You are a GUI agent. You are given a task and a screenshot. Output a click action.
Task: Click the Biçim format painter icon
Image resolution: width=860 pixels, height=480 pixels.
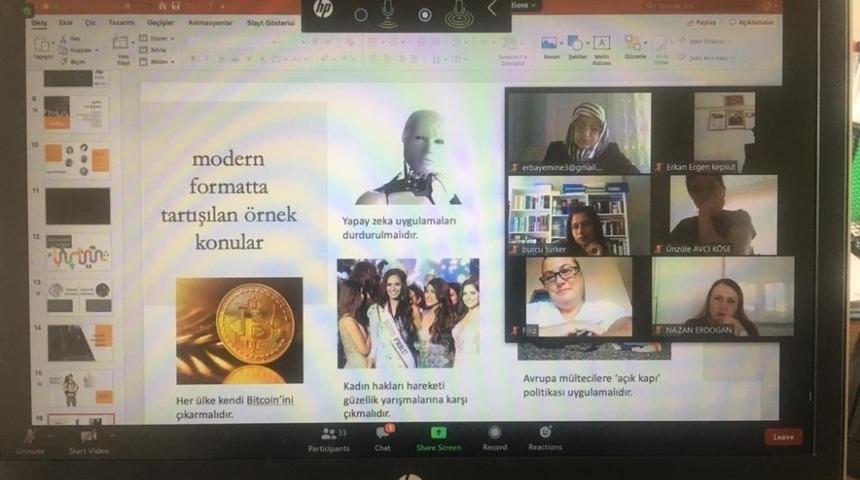pyautogui.click(x=64, y=61)
